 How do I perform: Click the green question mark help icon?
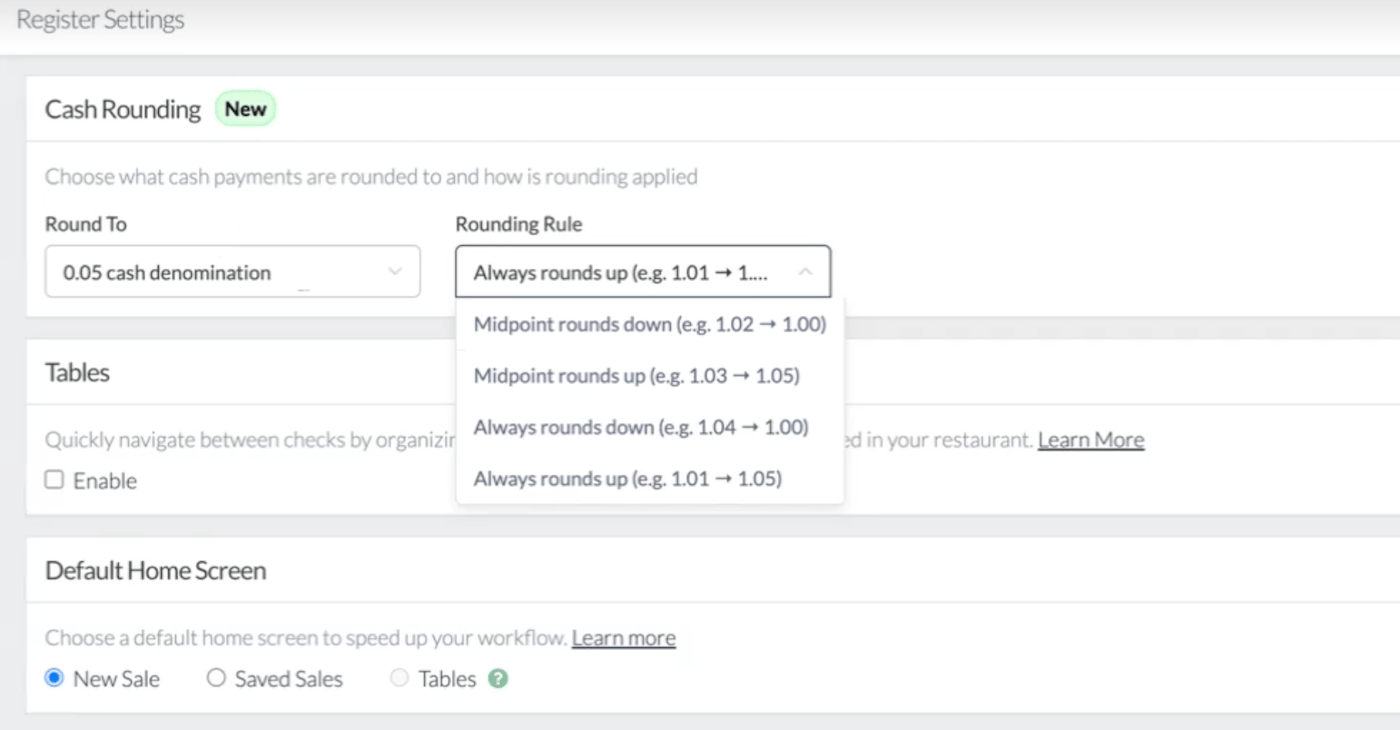pos(497,678)
